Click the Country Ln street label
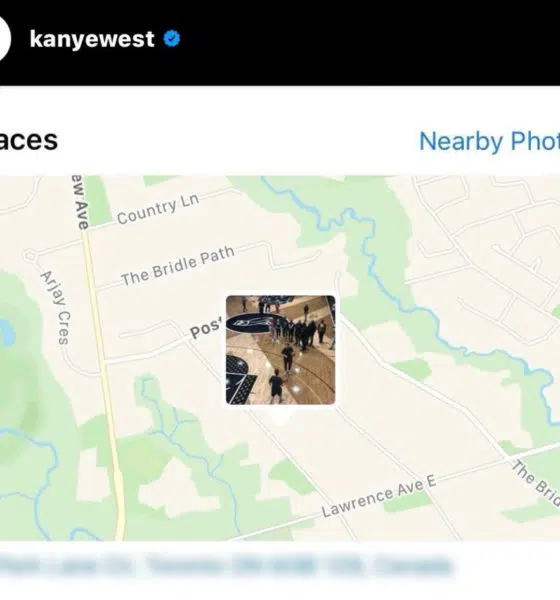Image resolution: width=560 pixels, height=600 pixels. pos(158,209)
